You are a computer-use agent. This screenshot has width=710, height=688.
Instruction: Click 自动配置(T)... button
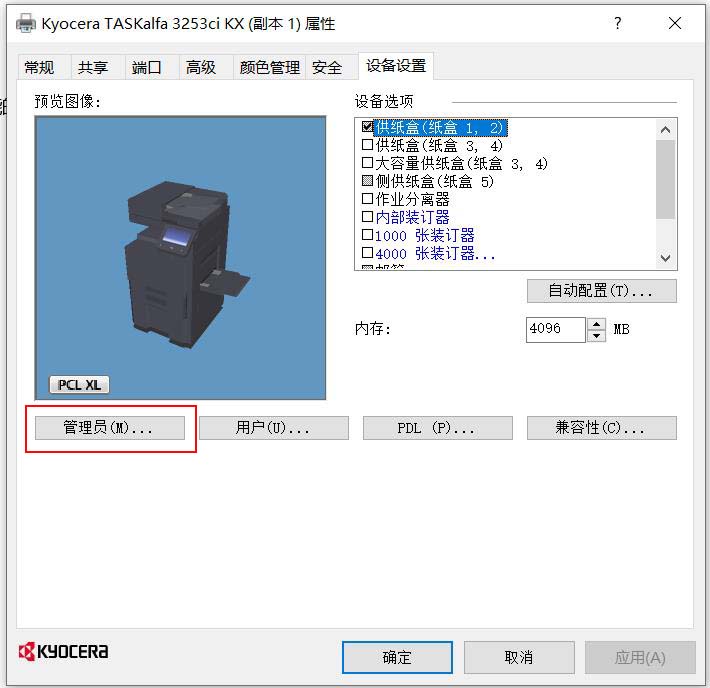pyautogui.click(x=601, y=291)
